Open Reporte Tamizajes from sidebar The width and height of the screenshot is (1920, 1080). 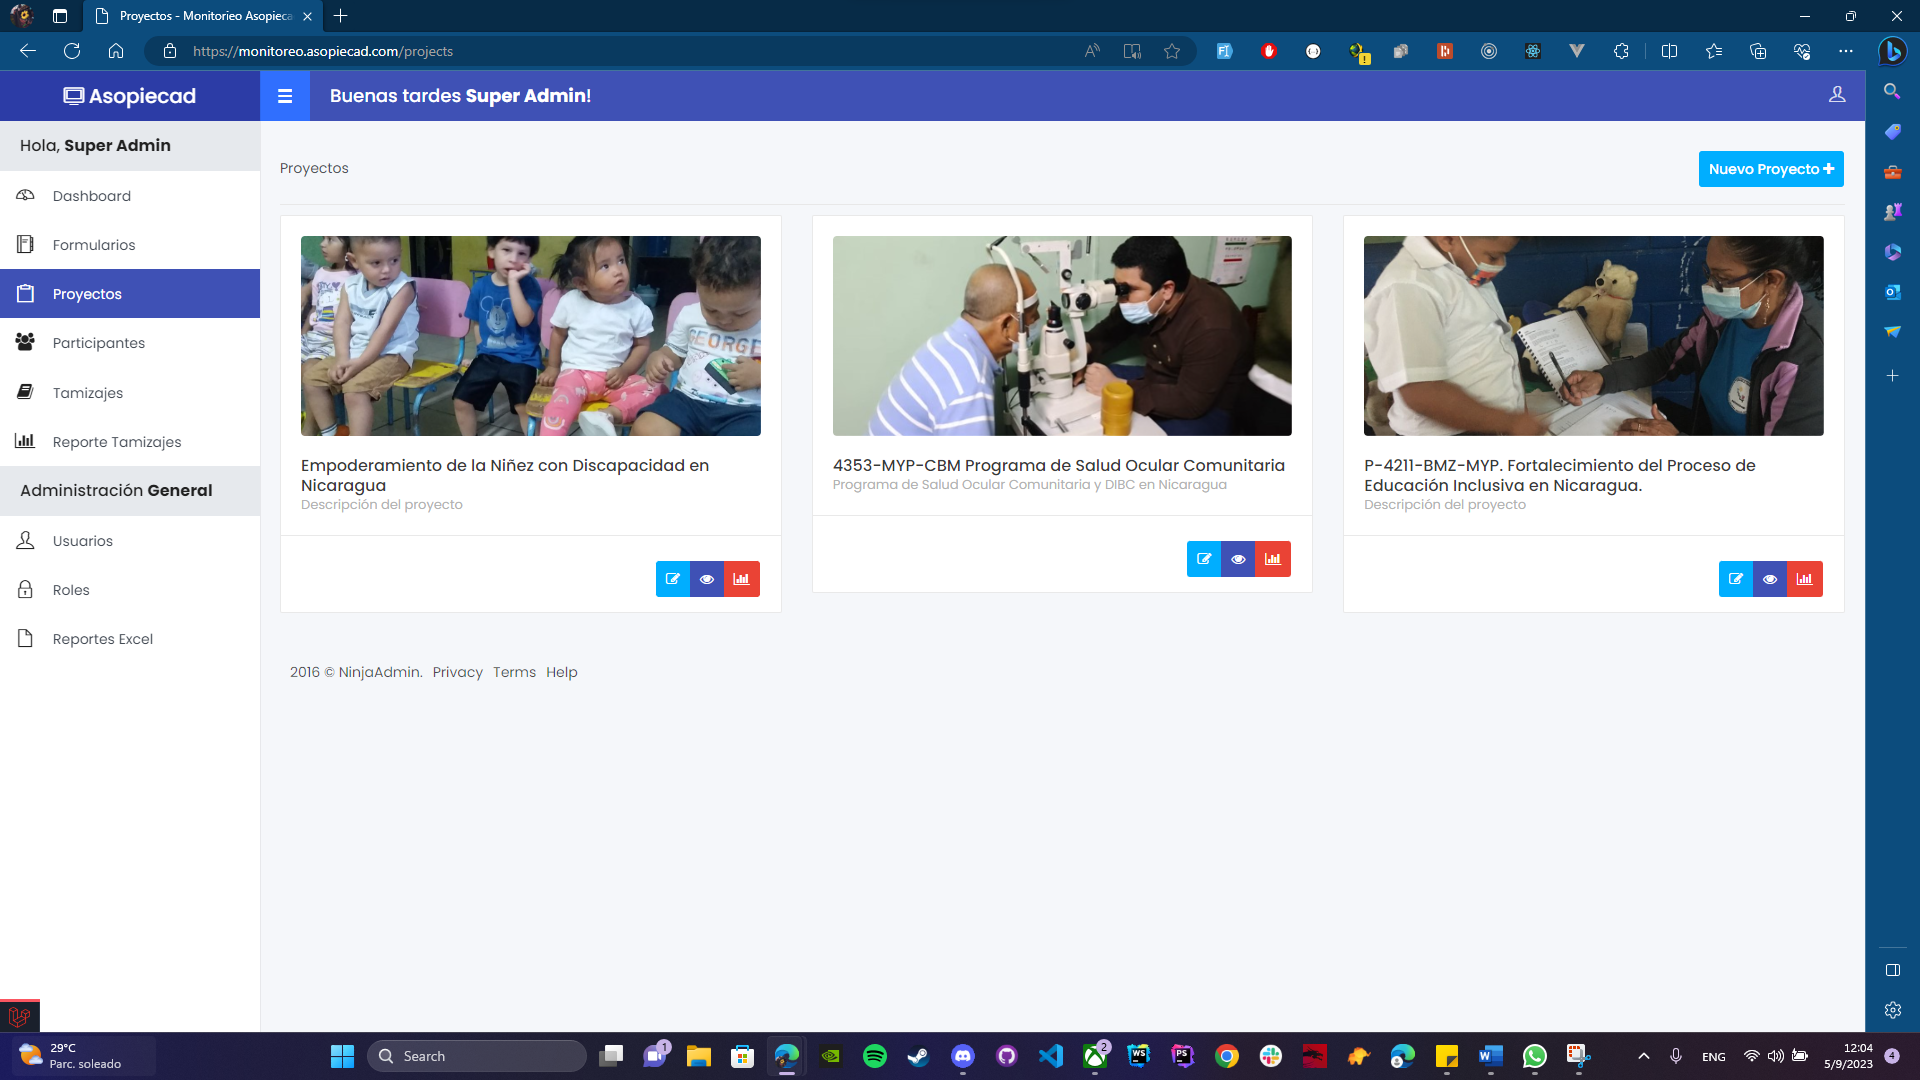point(116,442)
